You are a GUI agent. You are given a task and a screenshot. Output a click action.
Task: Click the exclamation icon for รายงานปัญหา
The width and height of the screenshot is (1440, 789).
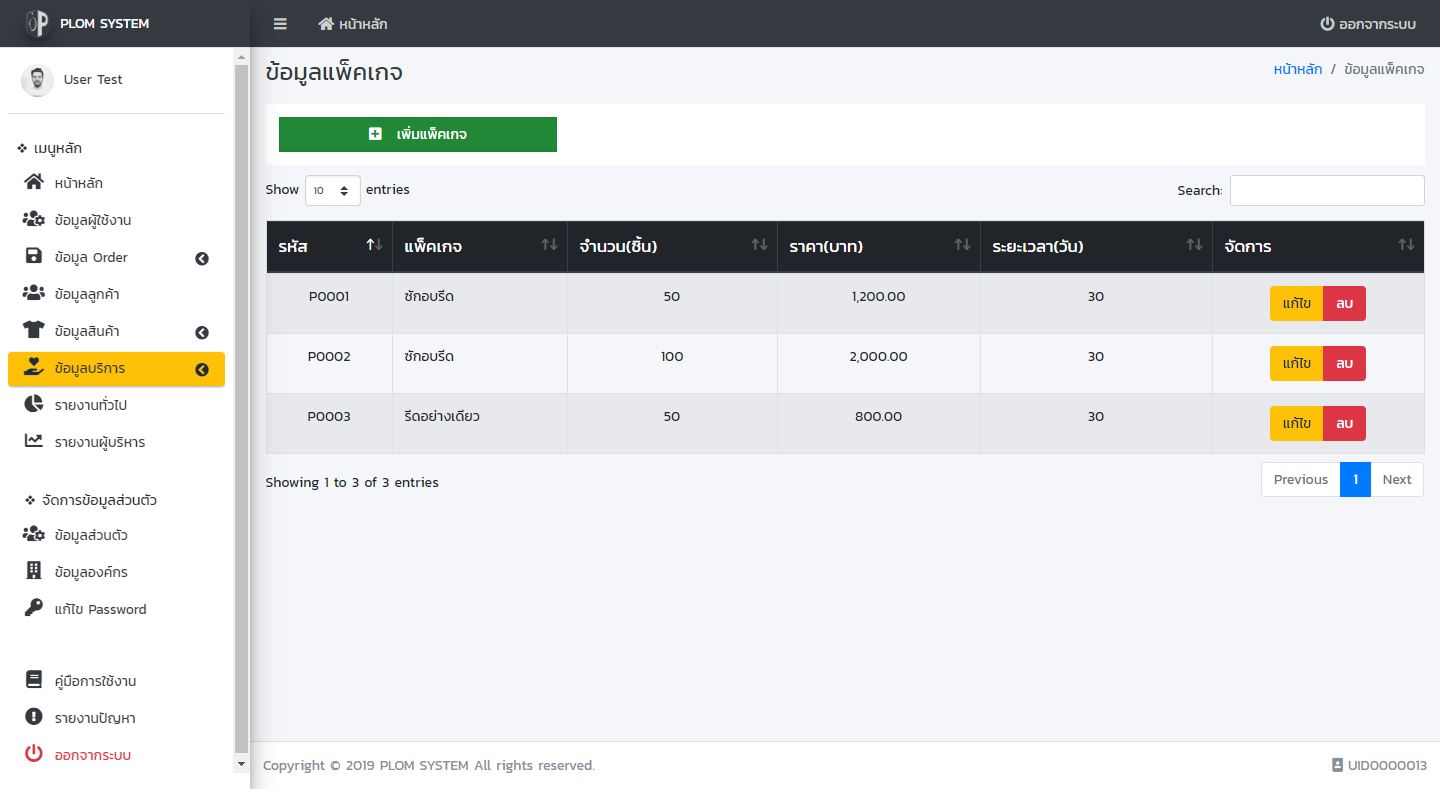34,717
